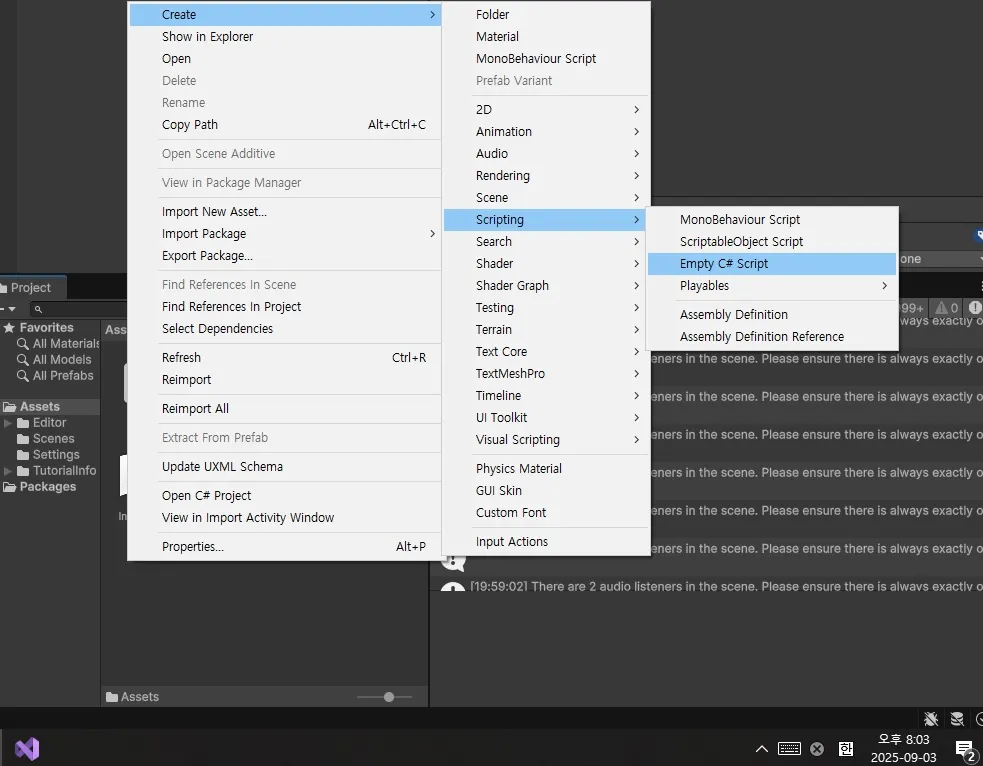Expand the Scene submenu
This screenshot has width=983, height=766.
(x=546, y=197)
